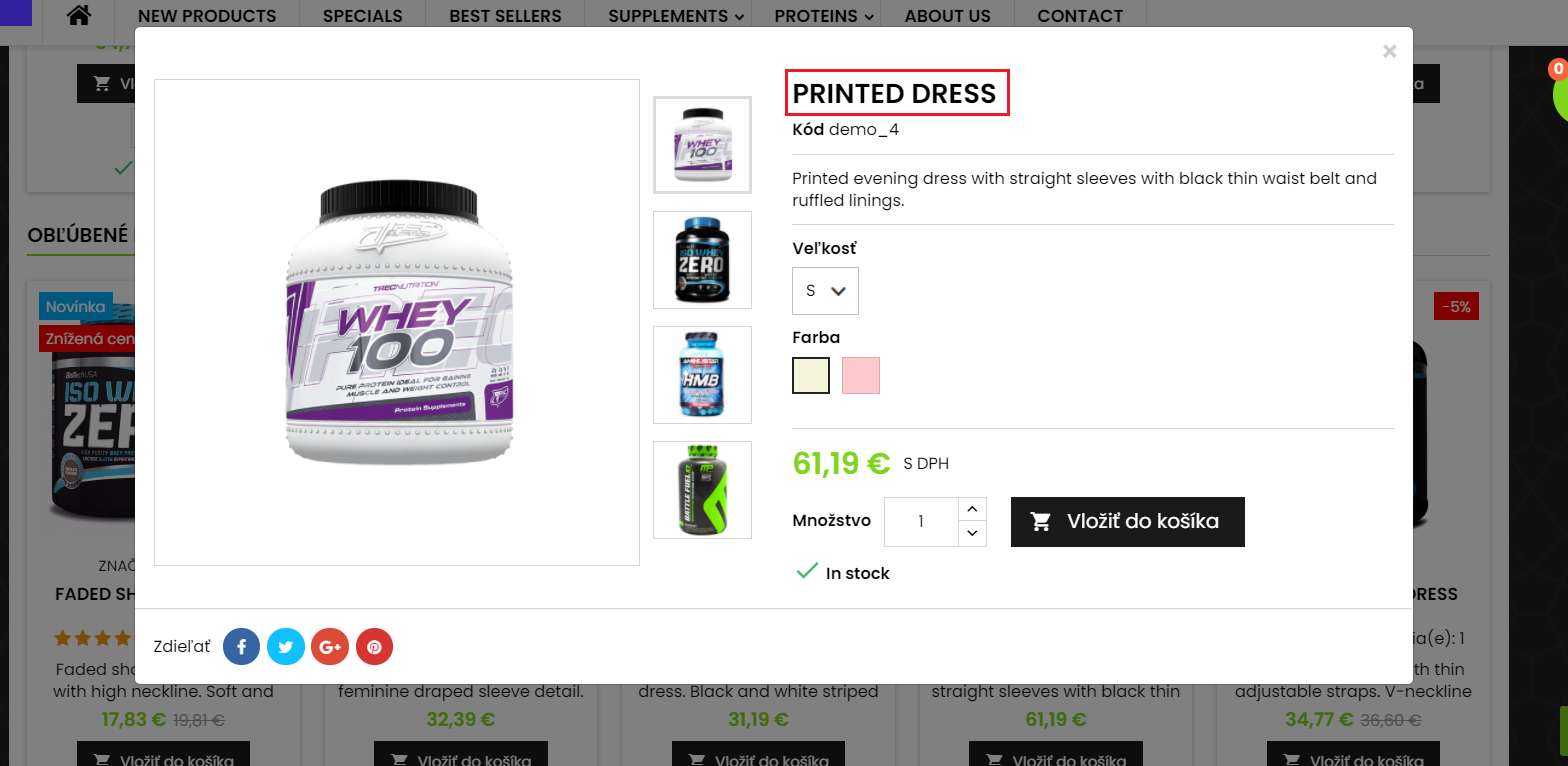Share product on Google Plus
This screenshot has width=1568, height=766.
click(x=330, y=647)
